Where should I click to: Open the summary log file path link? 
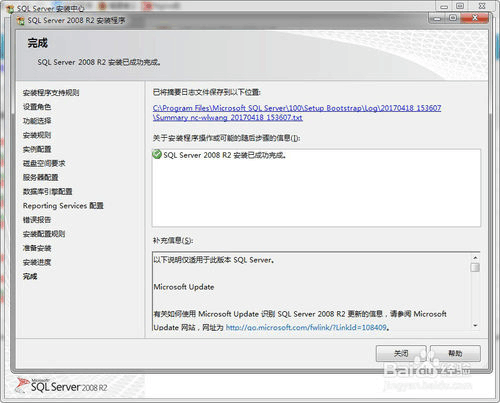coord(297,113)
